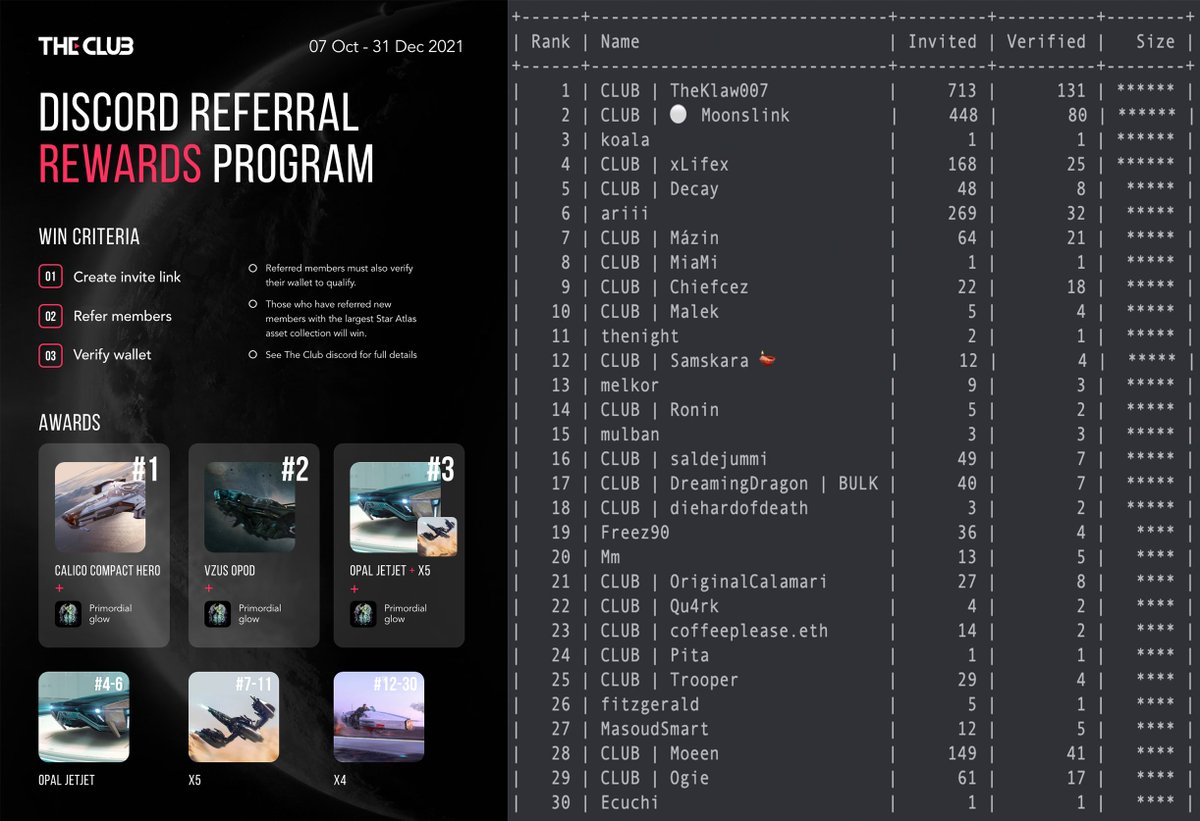Select the Primordial glow icon under Opal Jetjet + X5

coord(364,614)
